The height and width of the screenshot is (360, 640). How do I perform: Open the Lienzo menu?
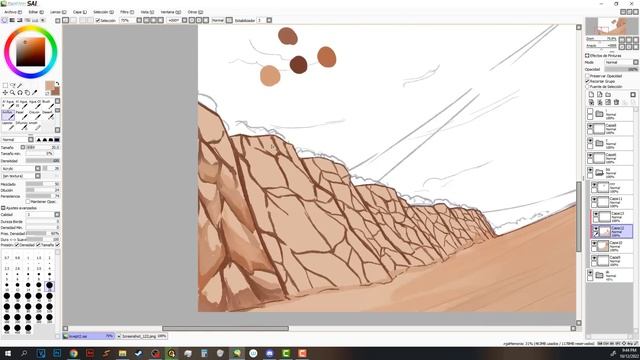click(x=58, y=12)
